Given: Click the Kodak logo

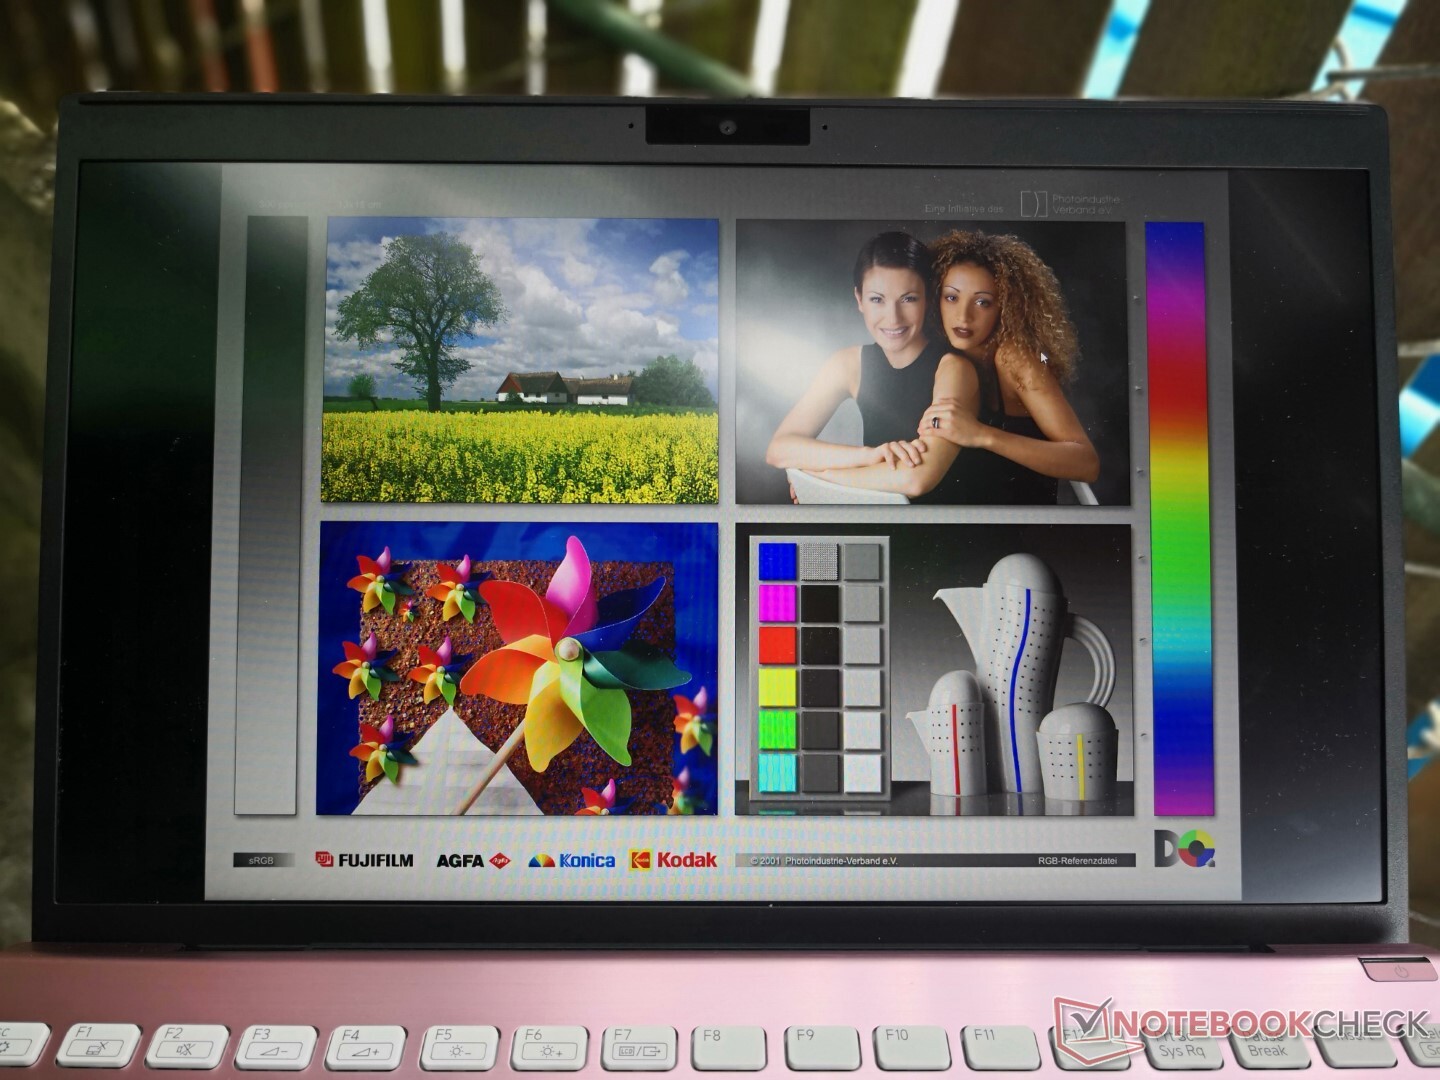Looking at the screenshot, I should click(674, 859).
